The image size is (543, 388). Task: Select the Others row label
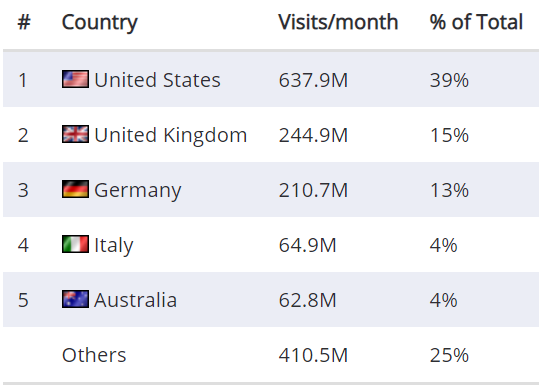tap(94, 355)
